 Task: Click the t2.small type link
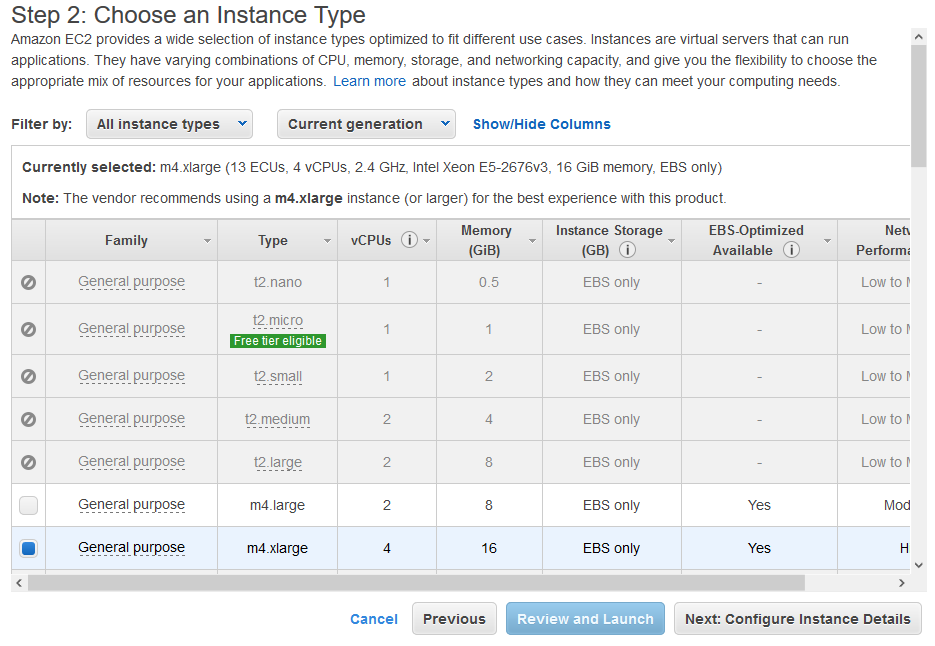coord(278,376)
